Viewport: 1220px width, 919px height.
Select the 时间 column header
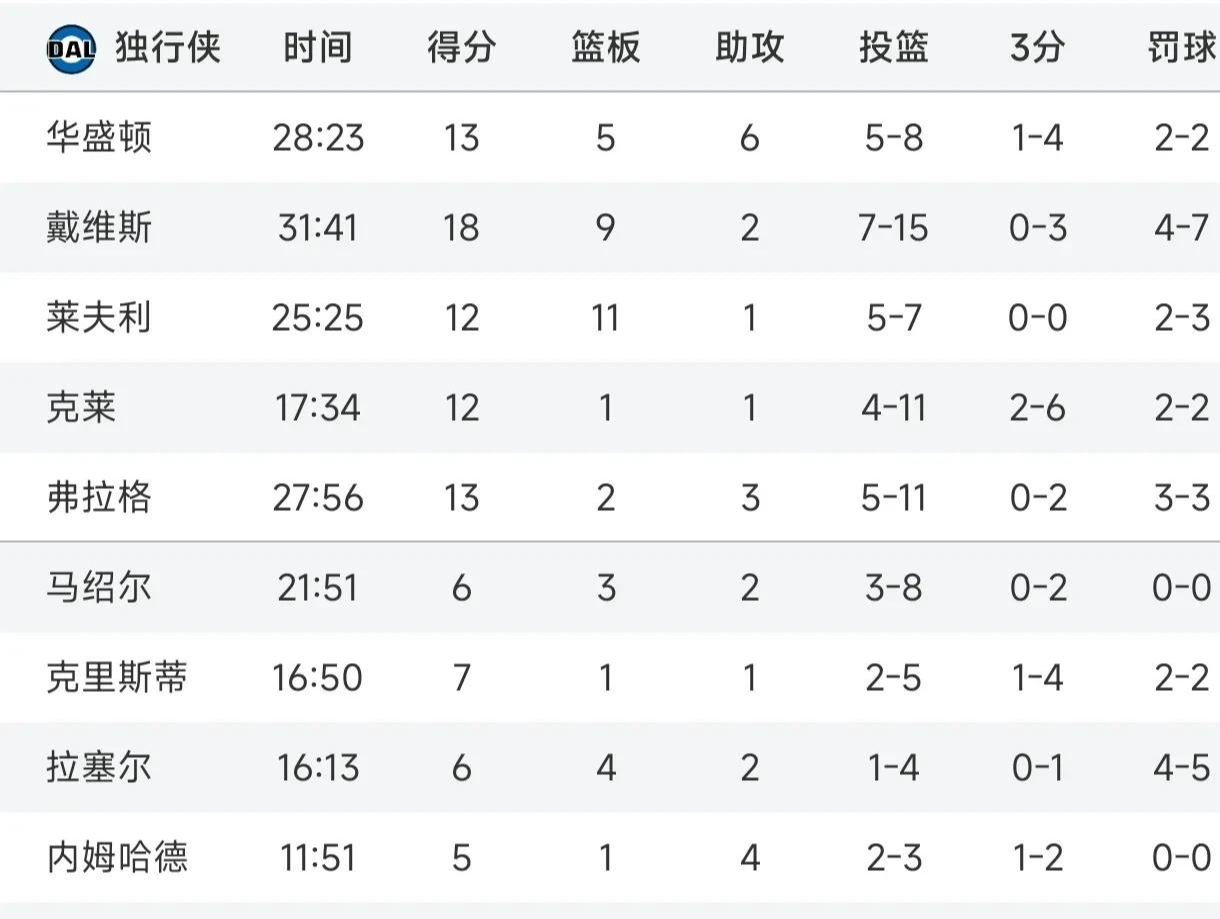(317, 48)
